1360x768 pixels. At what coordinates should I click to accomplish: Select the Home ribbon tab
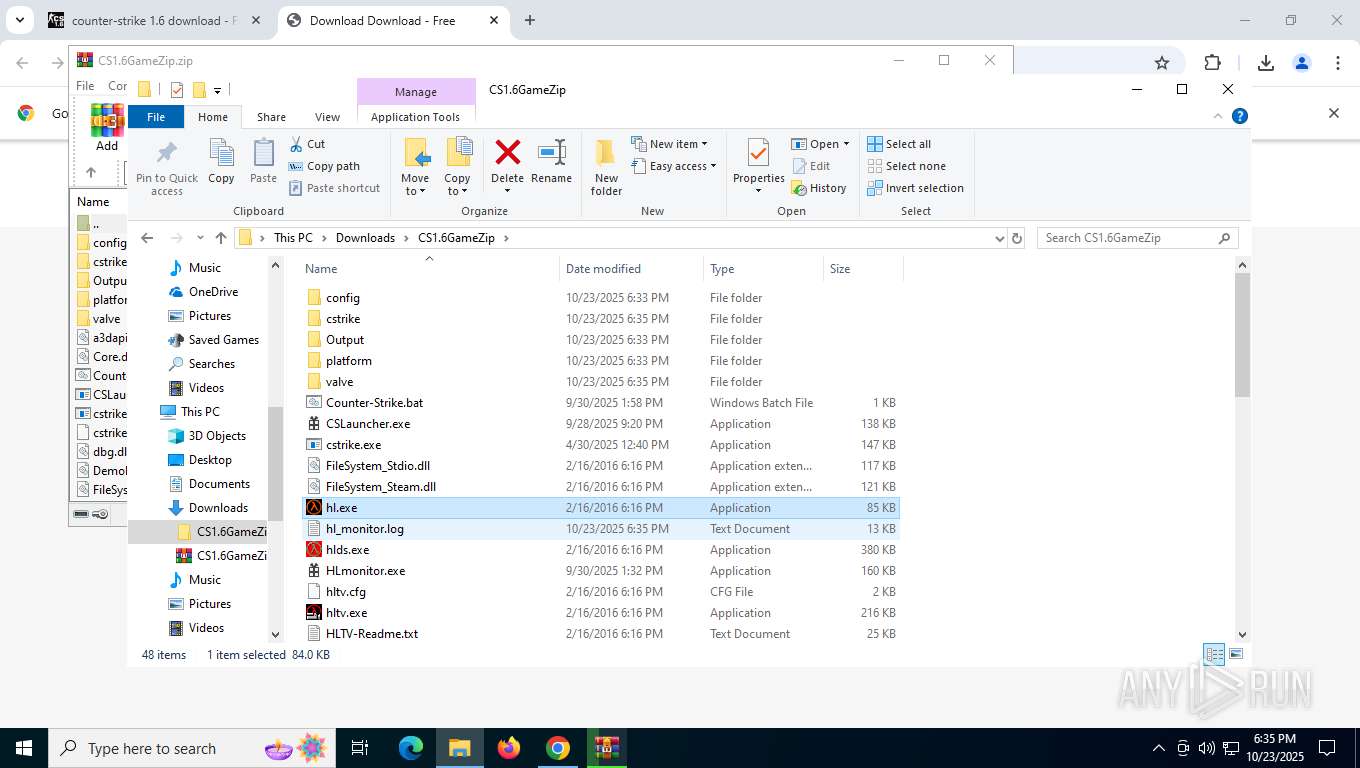tap(213, 117)
